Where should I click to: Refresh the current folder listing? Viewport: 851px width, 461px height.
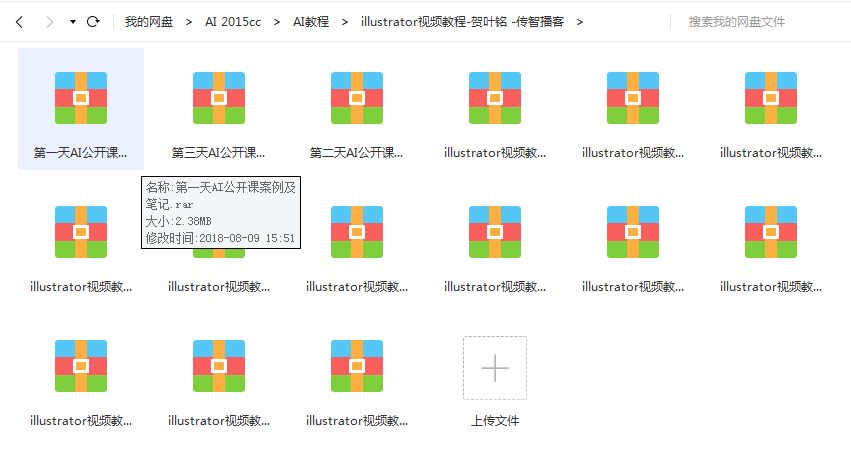(x=93, y=22)
